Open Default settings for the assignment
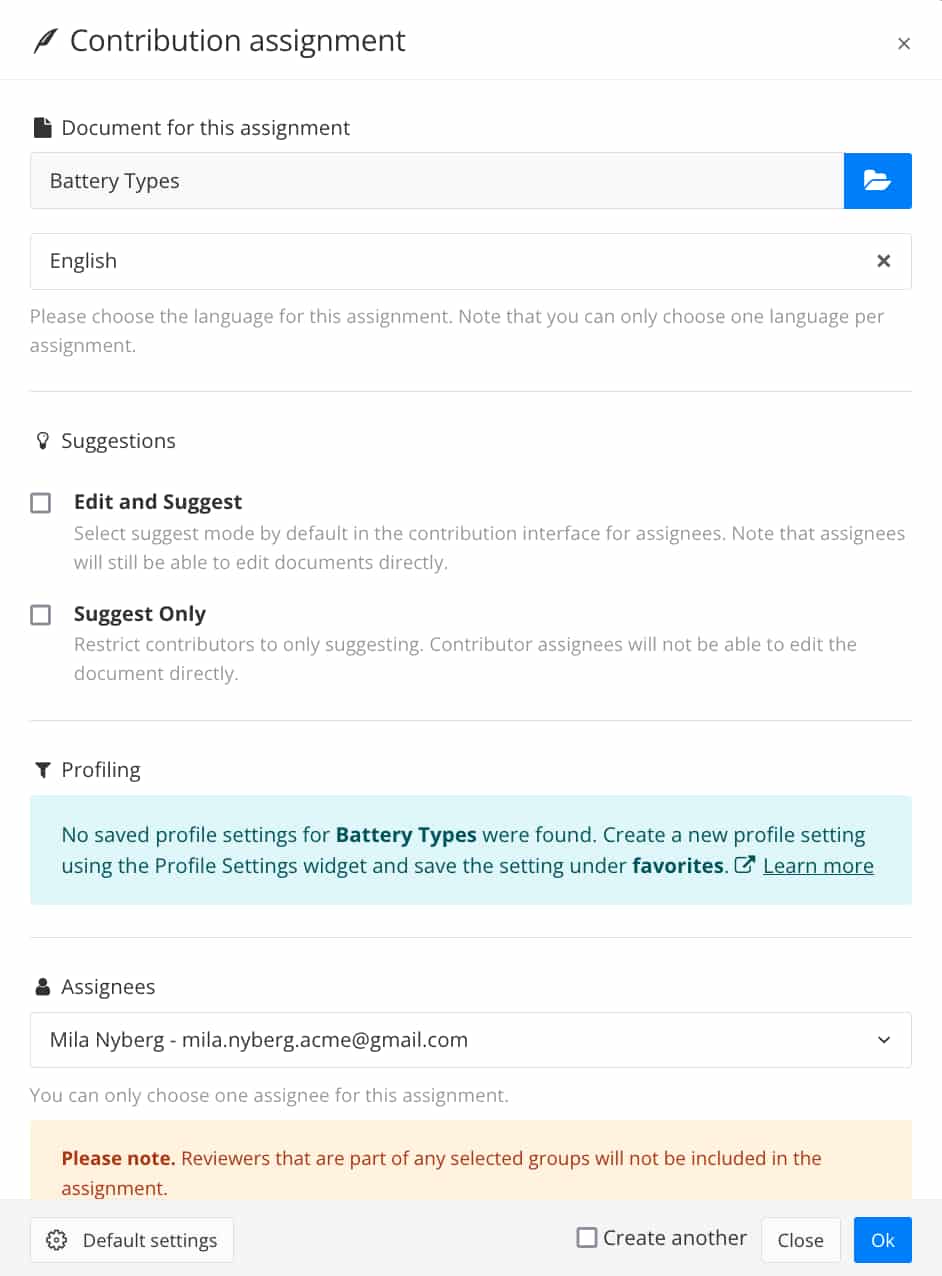Image resolution: width=942 pixels, height=1276 pixels. click(131, 1239)
